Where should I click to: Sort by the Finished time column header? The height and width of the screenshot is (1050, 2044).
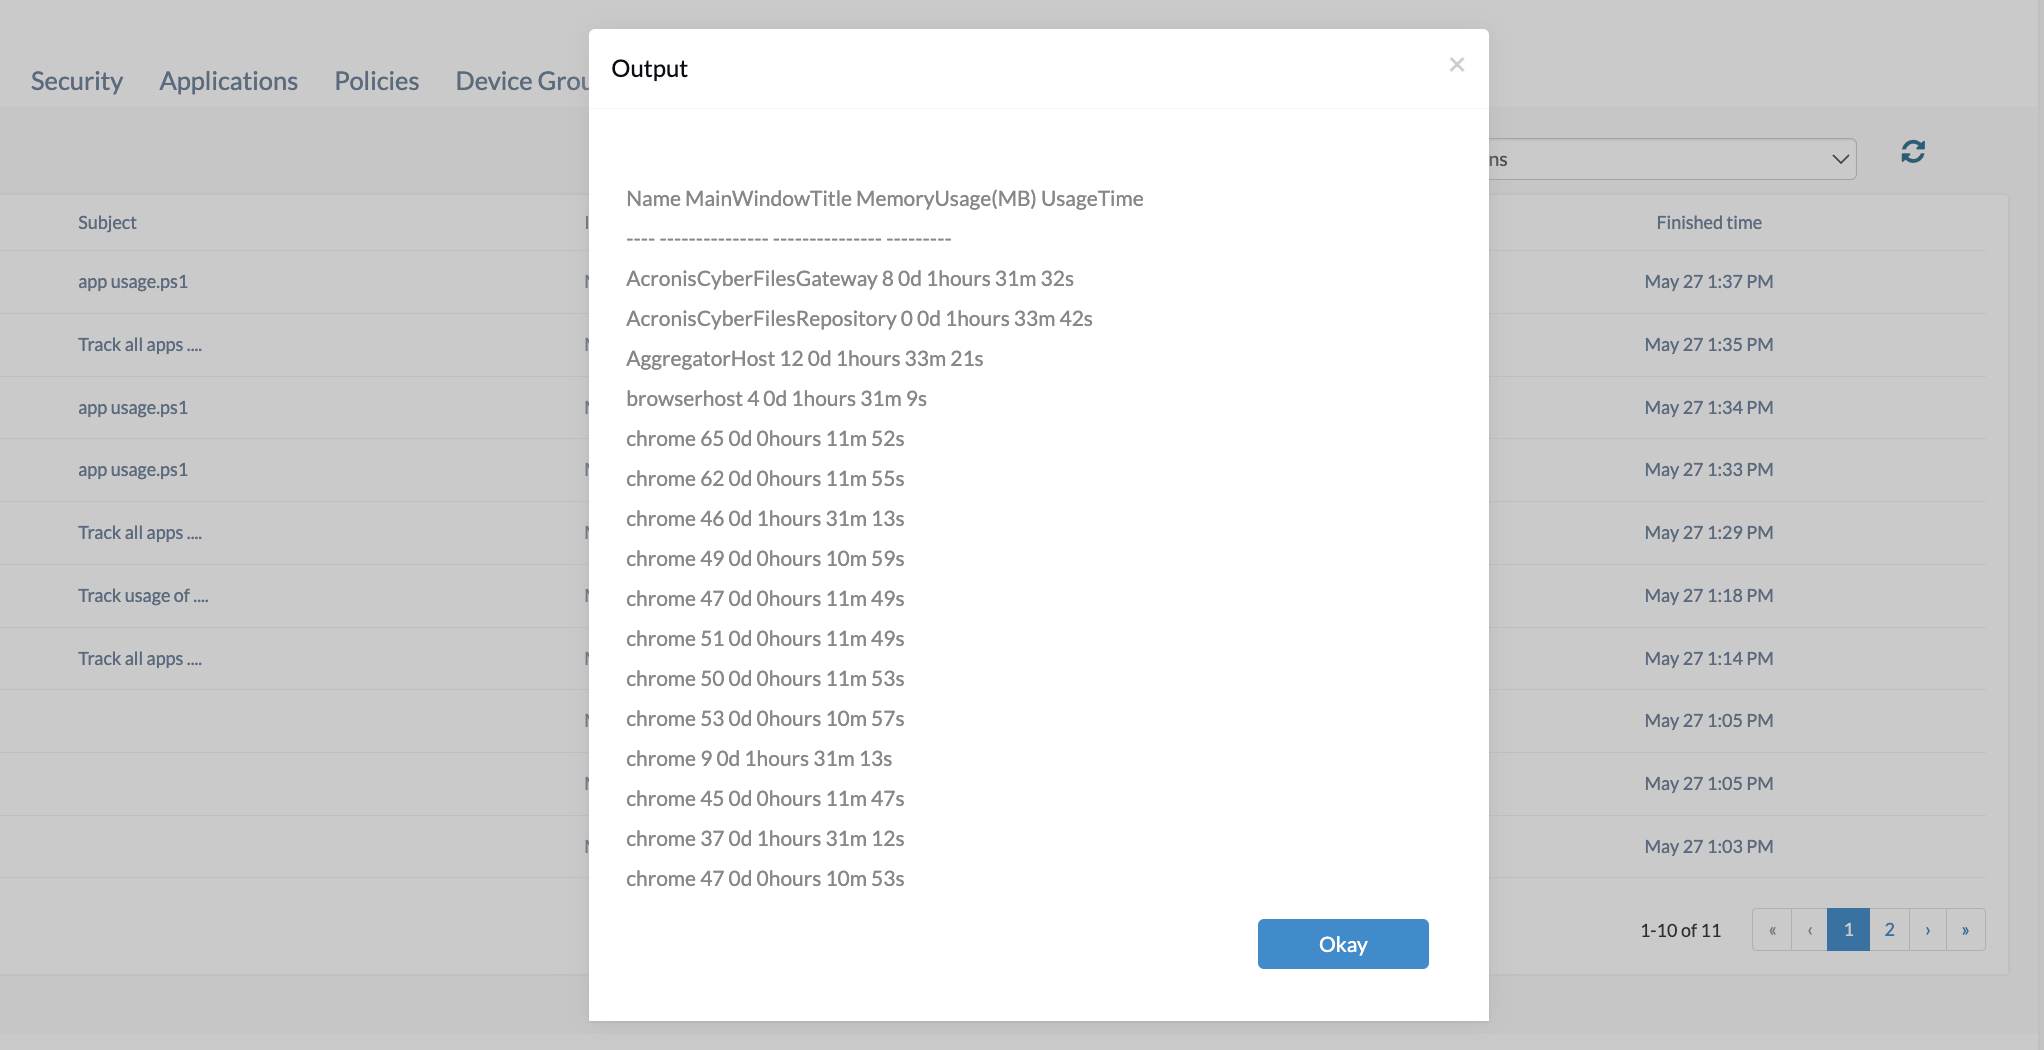pos(1708,223)
